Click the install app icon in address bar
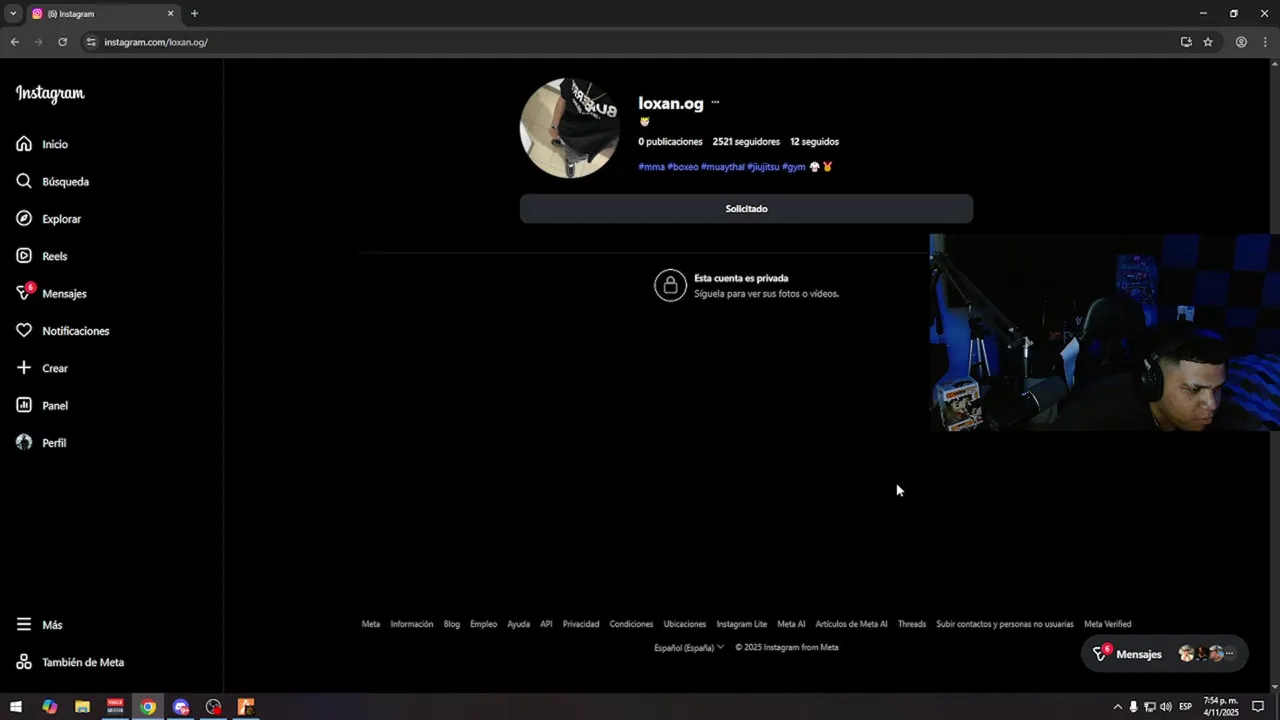The height and width of the screenshot is (720, 1280). click(1186, 42)
